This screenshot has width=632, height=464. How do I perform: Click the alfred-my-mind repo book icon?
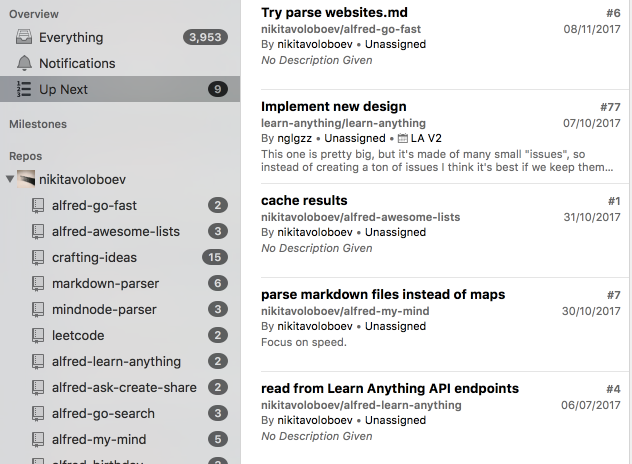[x=38, y=439]
